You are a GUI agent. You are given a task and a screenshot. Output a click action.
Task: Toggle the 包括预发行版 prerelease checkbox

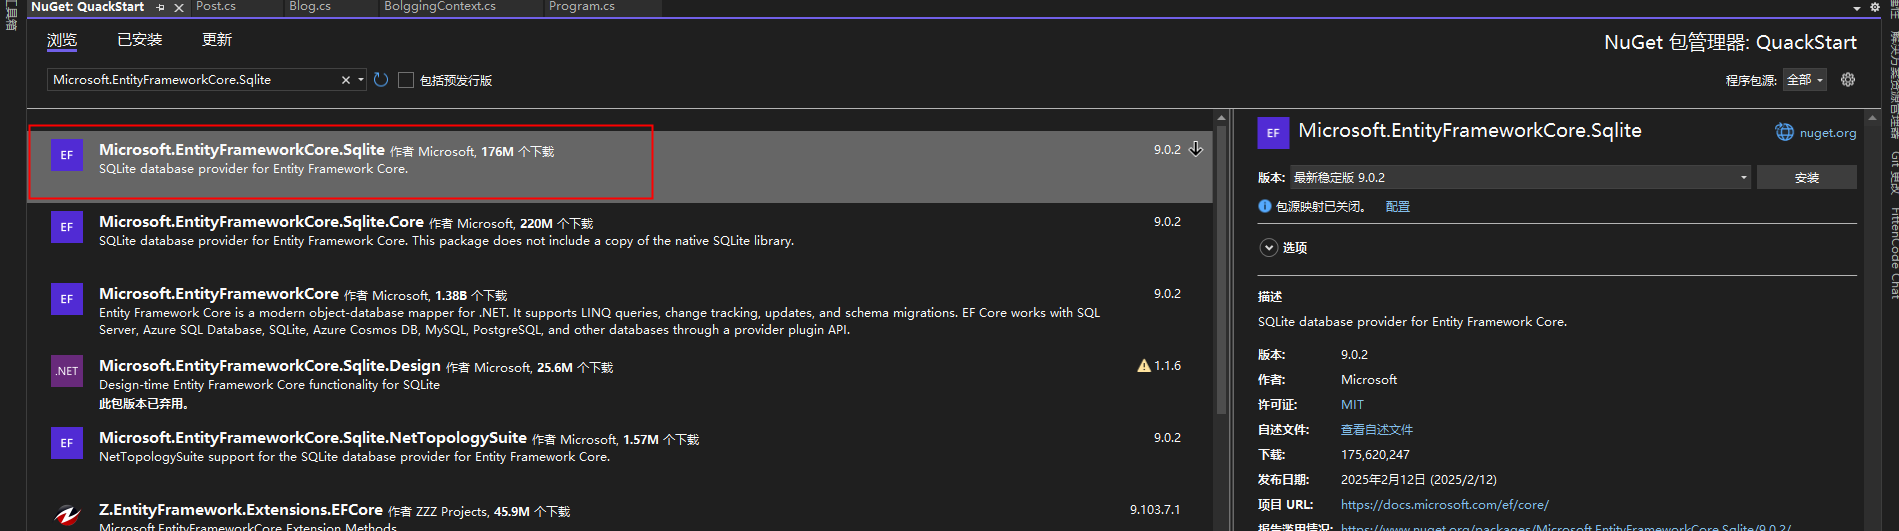(x=406, y=80)
